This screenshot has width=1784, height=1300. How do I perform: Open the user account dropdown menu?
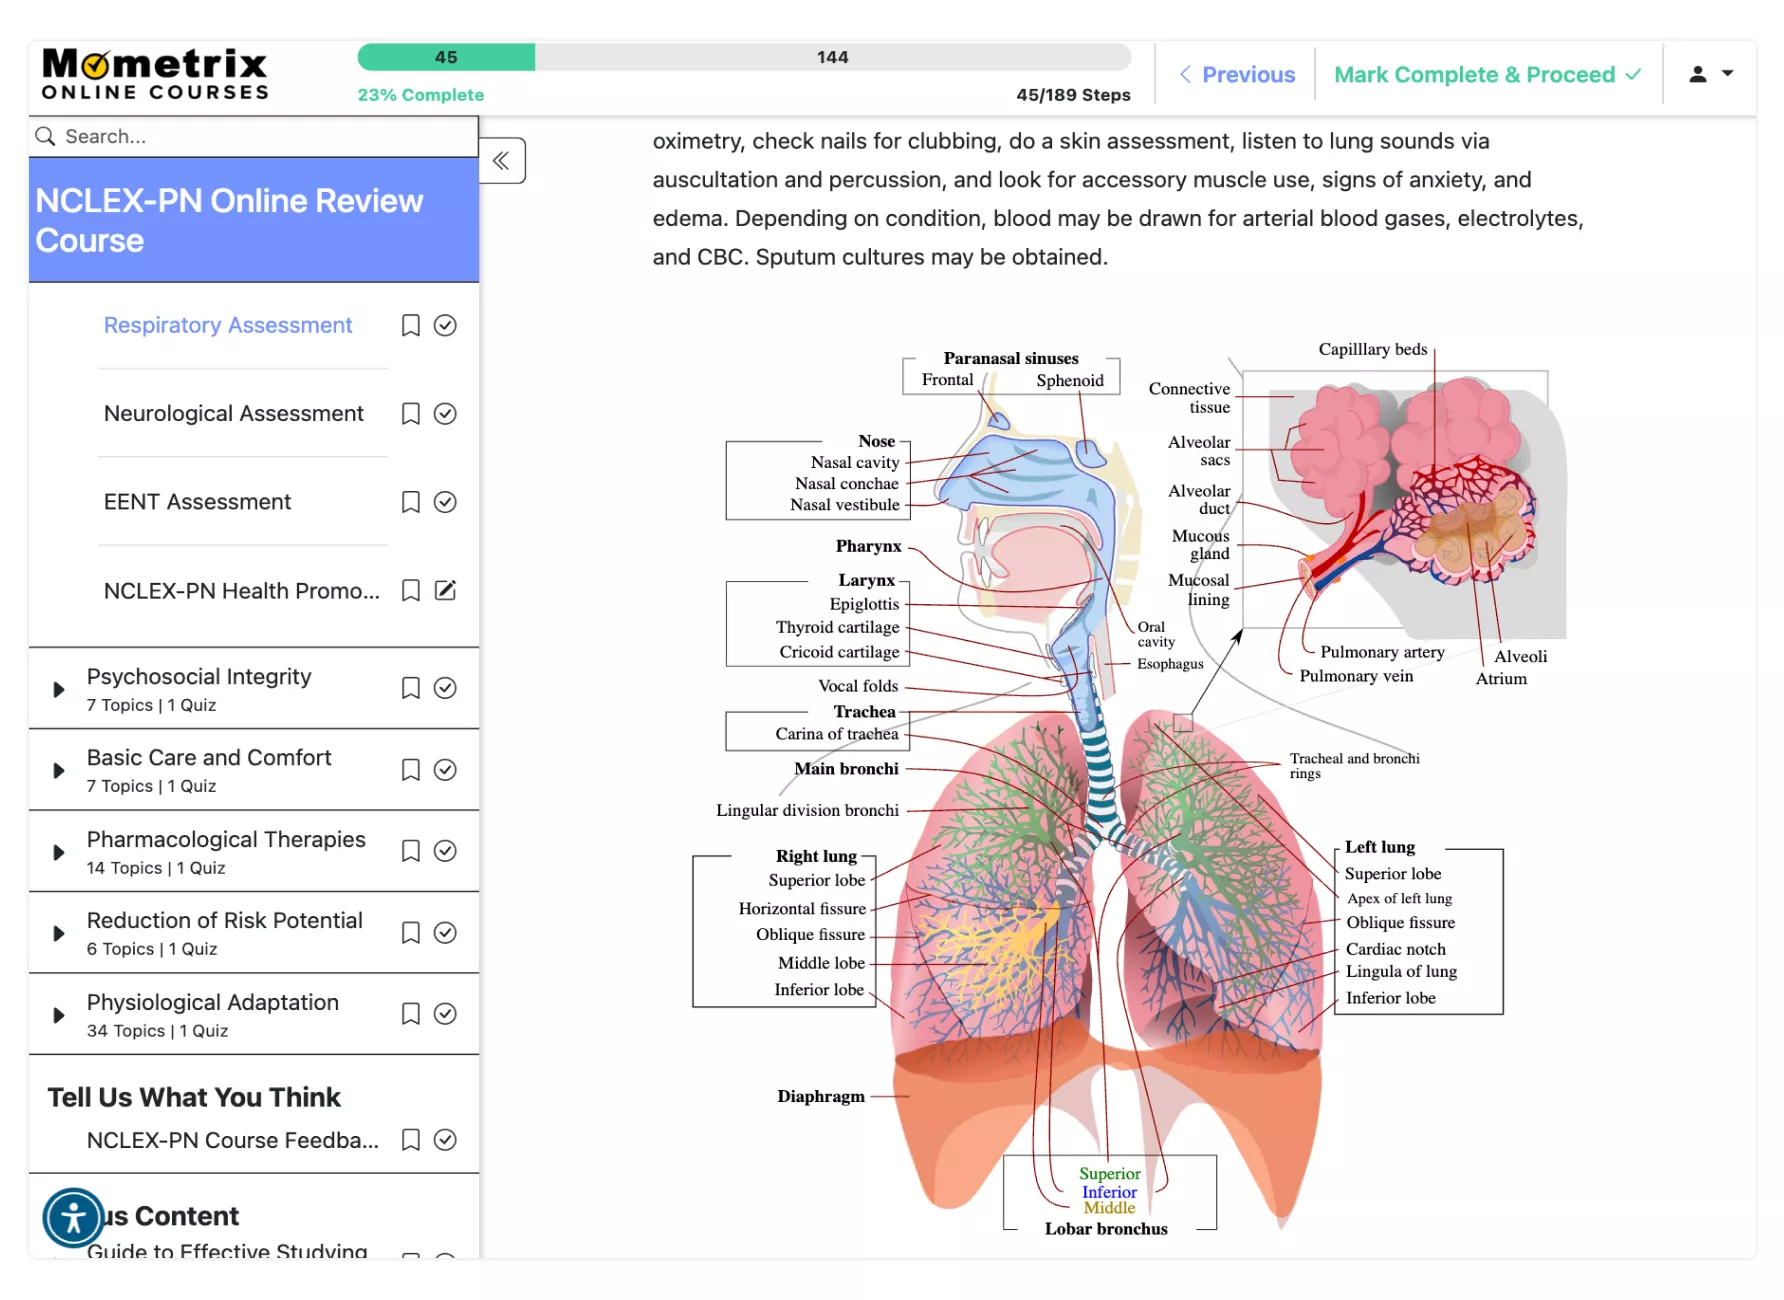pyautogui.click(x=1710, y=74)
